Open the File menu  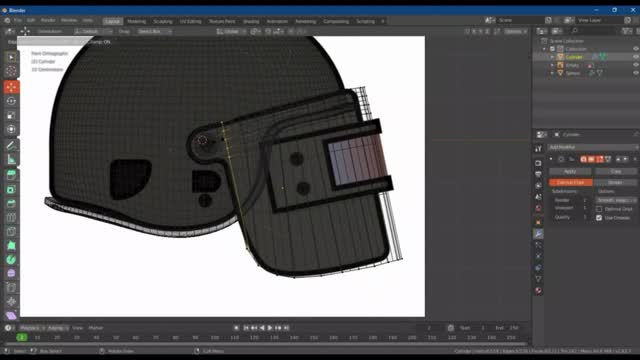(x=18, y=20)
